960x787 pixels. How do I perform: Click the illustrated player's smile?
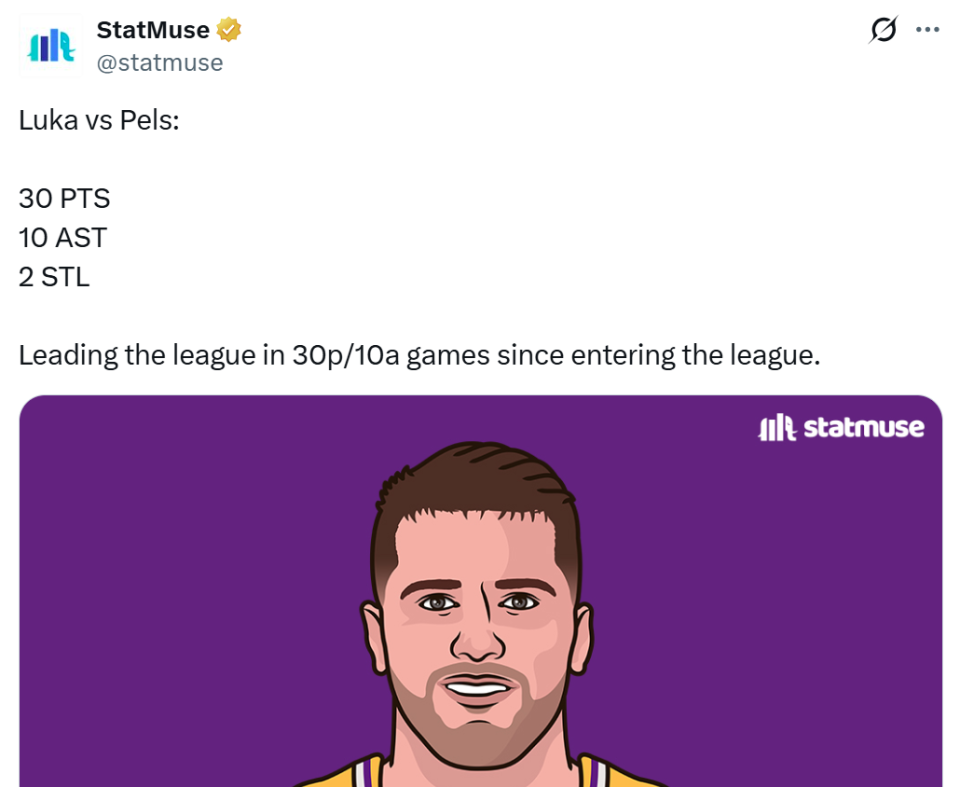click(476, 688)
